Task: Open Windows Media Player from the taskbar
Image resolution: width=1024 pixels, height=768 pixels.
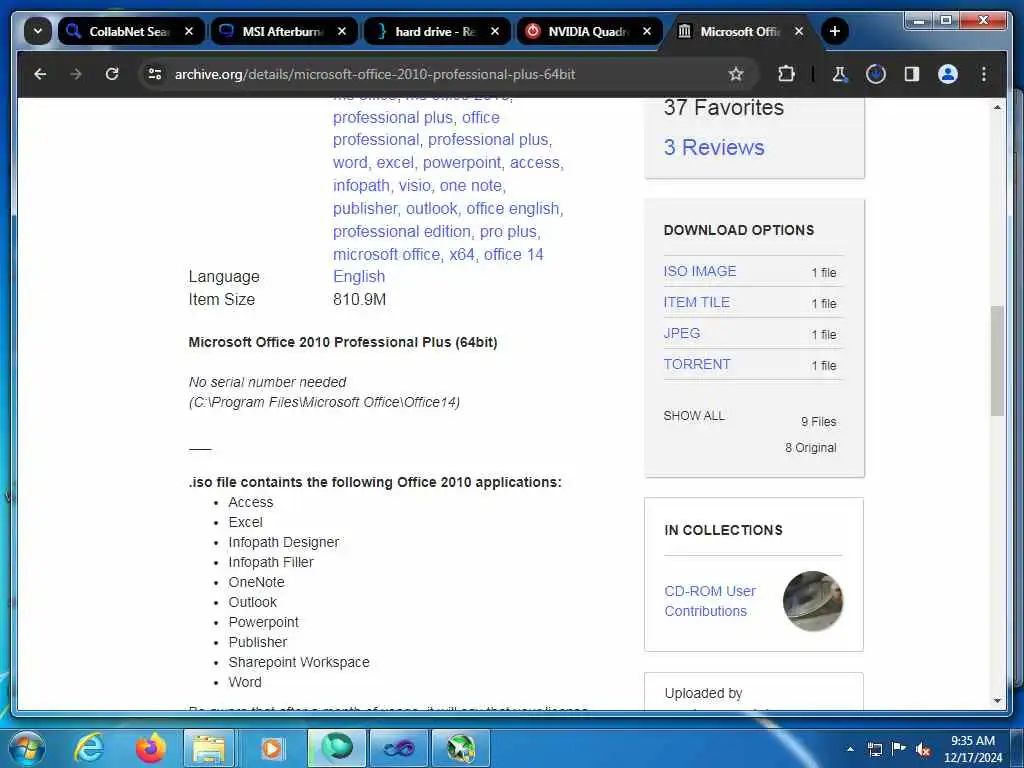Action: click(272, 748)
